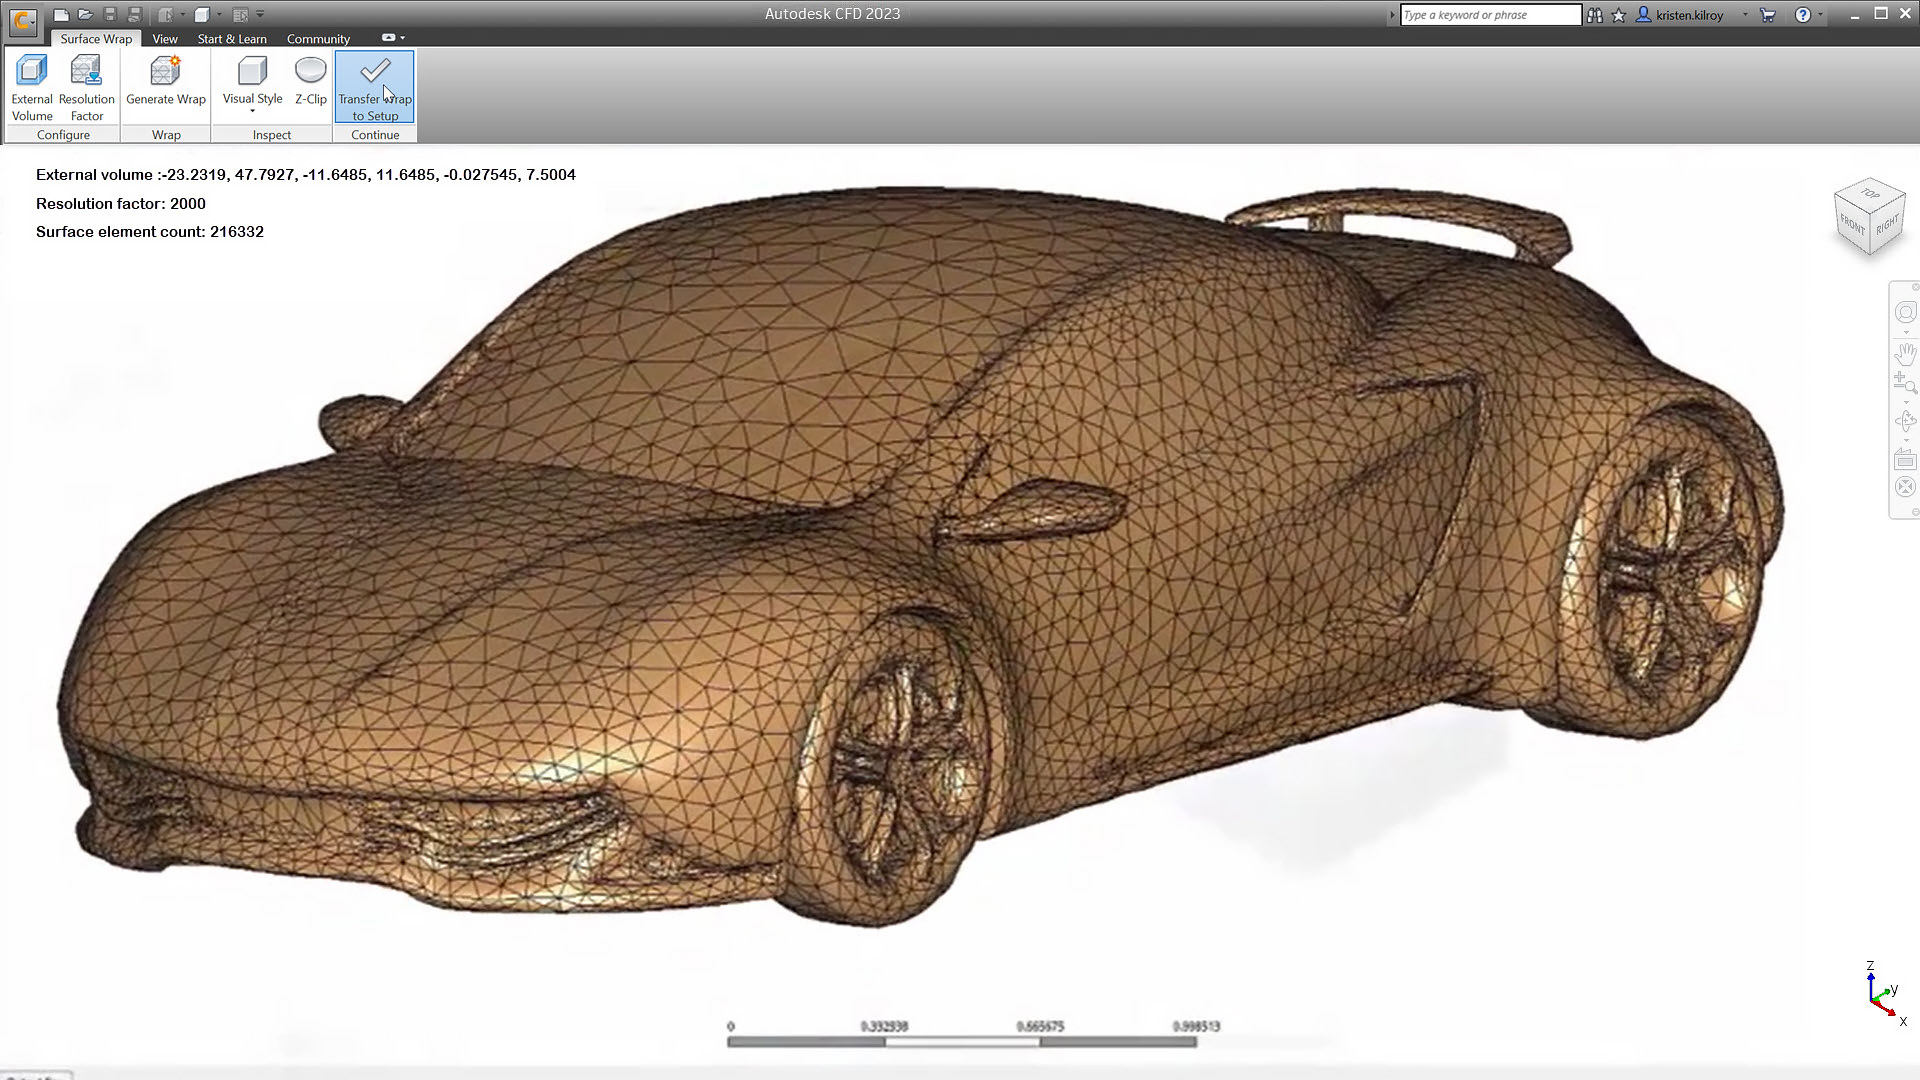Expand the Steering Wheels dropdown arrow

point(1906,333)
